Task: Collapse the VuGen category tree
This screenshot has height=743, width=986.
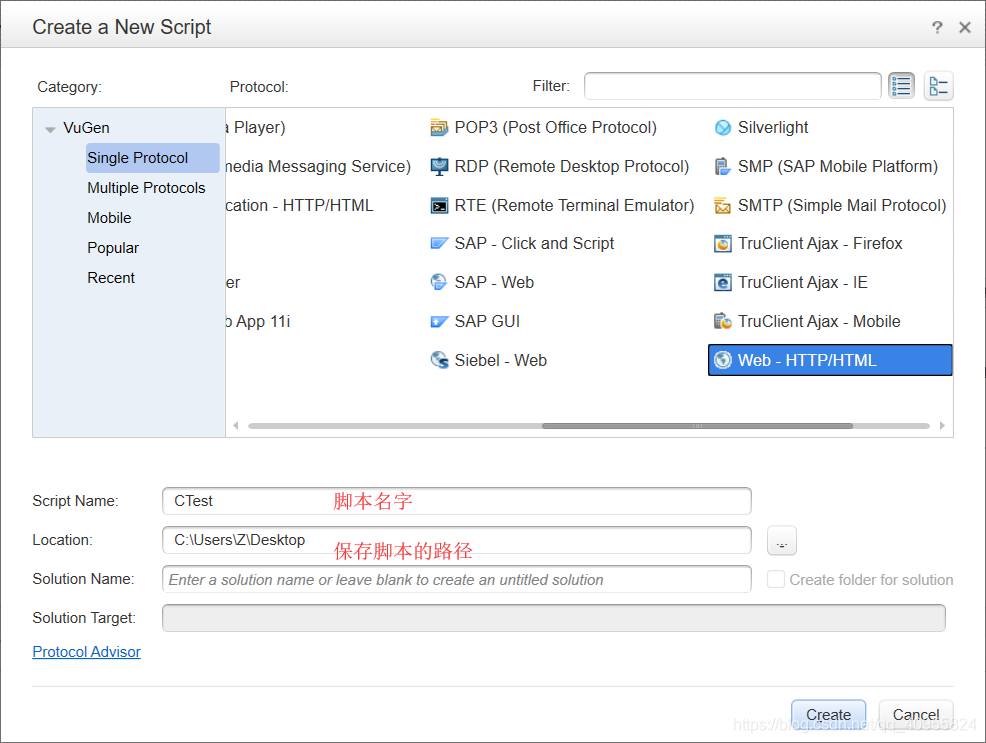Action: [x=50, y=129]
